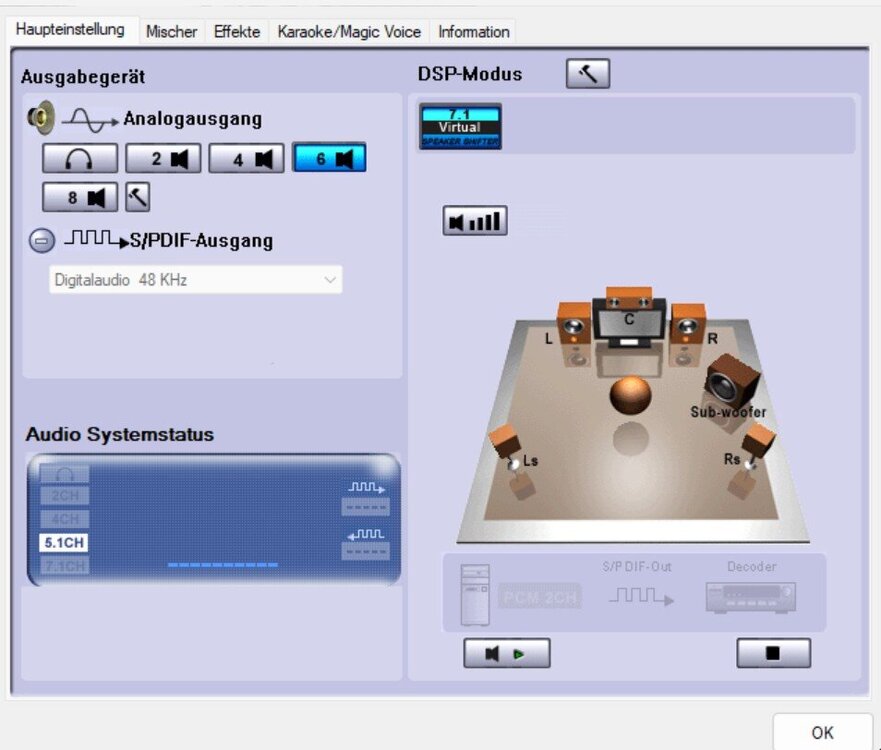Click the Analogausgang label
Viewport: 881px width, 750px height.
[193, 119]
